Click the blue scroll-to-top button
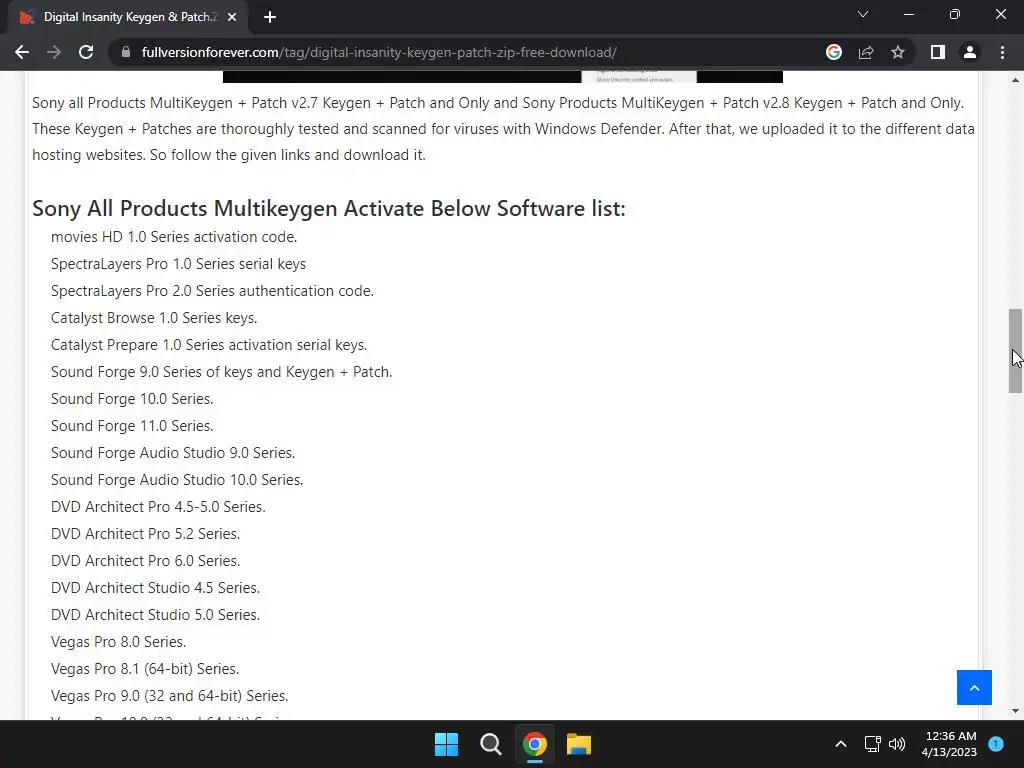The height and width of the screenshot is (768, 1024). [x=974, y=687]
